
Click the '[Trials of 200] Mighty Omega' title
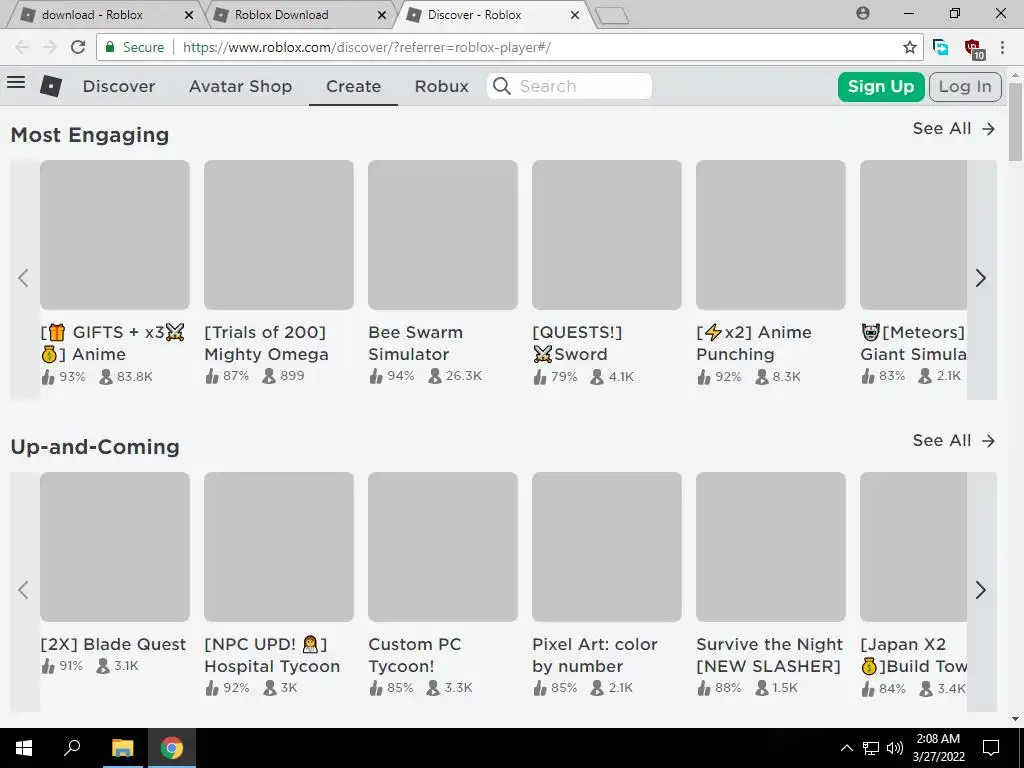pos(266,344)
